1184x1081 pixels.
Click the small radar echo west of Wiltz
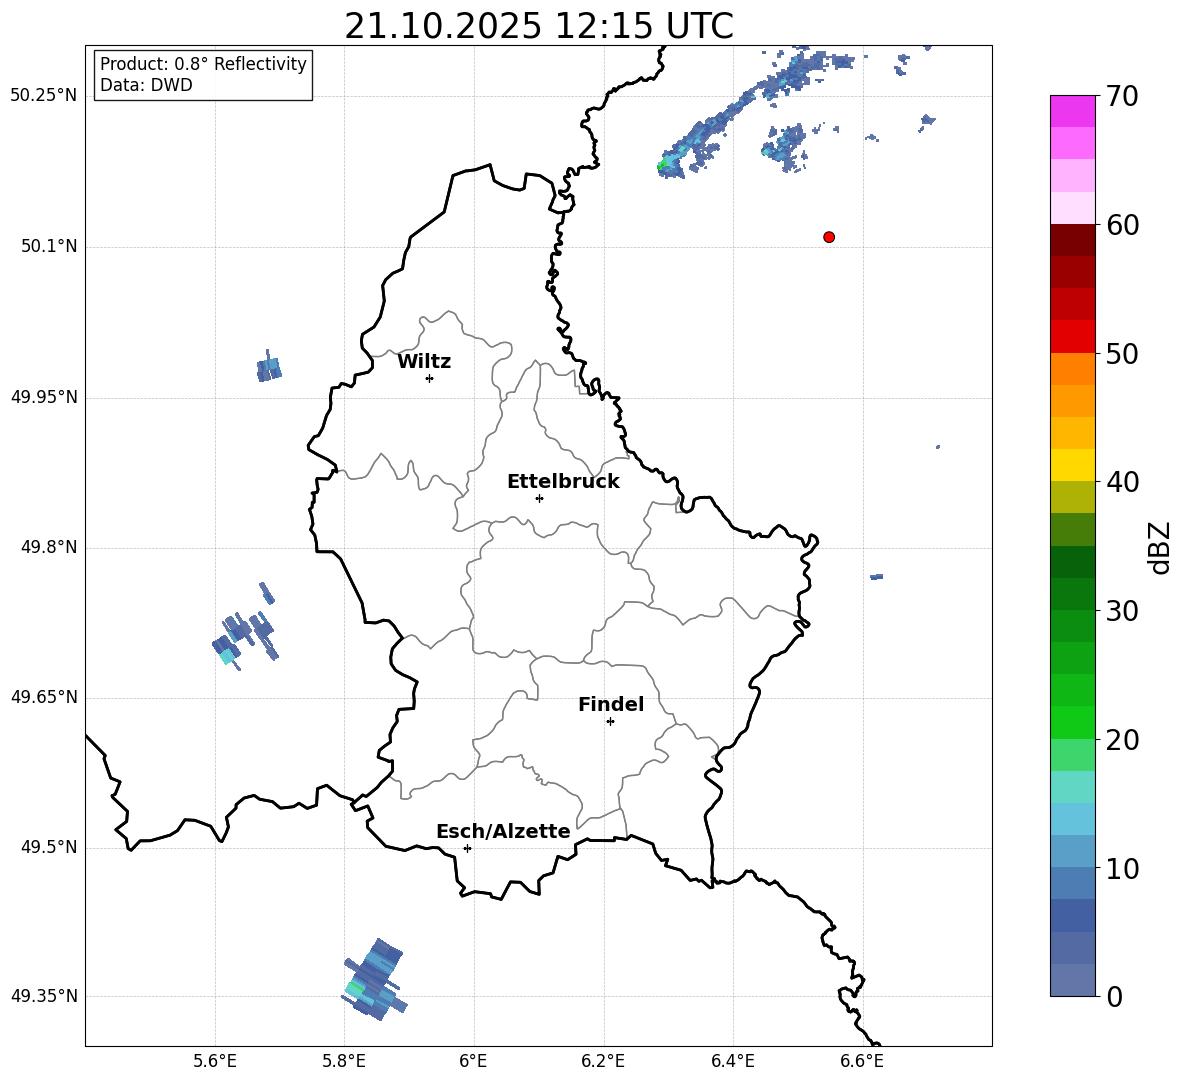pyautogui.click(x=269, y=368)
